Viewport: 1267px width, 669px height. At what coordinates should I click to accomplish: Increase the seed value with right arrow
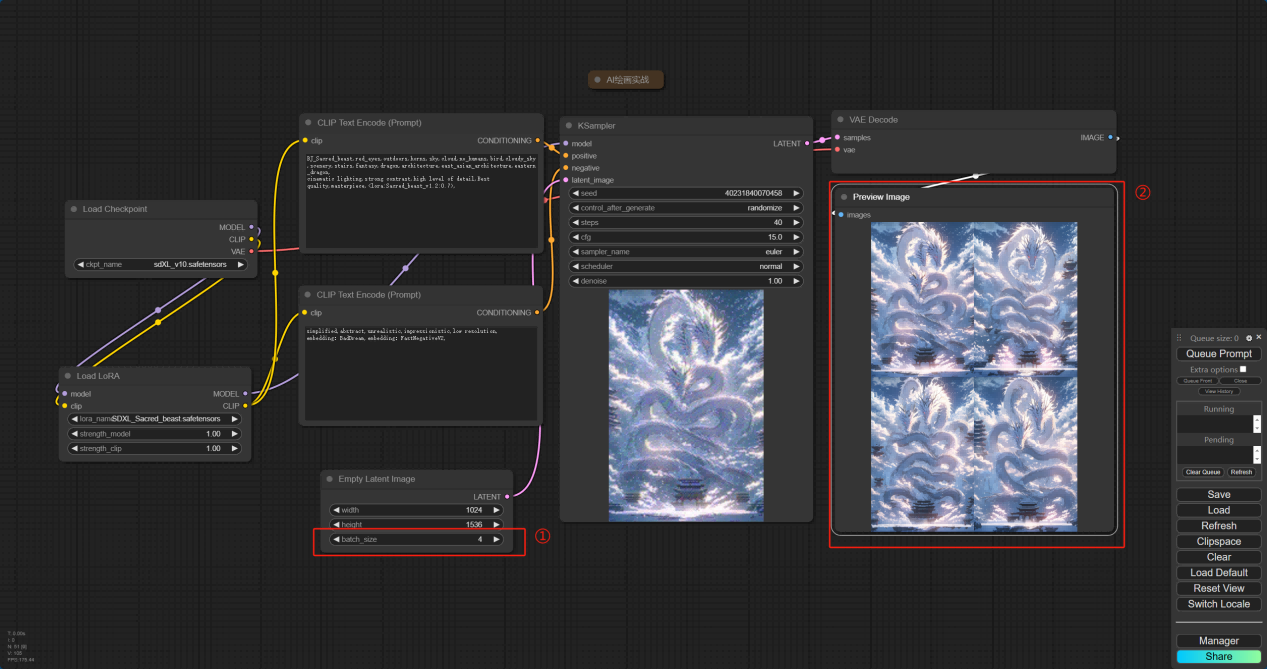click(796, 193)
